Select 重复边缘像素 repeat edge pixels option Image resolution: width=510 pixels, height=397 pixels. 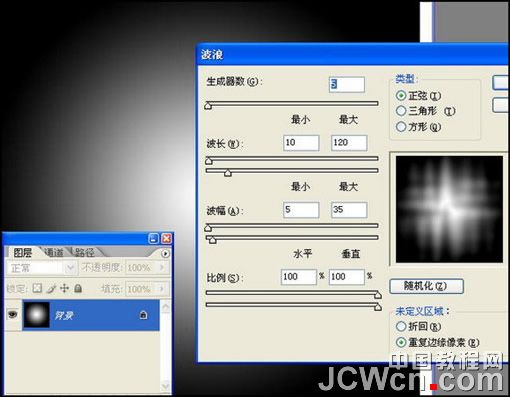[x=401, y=342]
